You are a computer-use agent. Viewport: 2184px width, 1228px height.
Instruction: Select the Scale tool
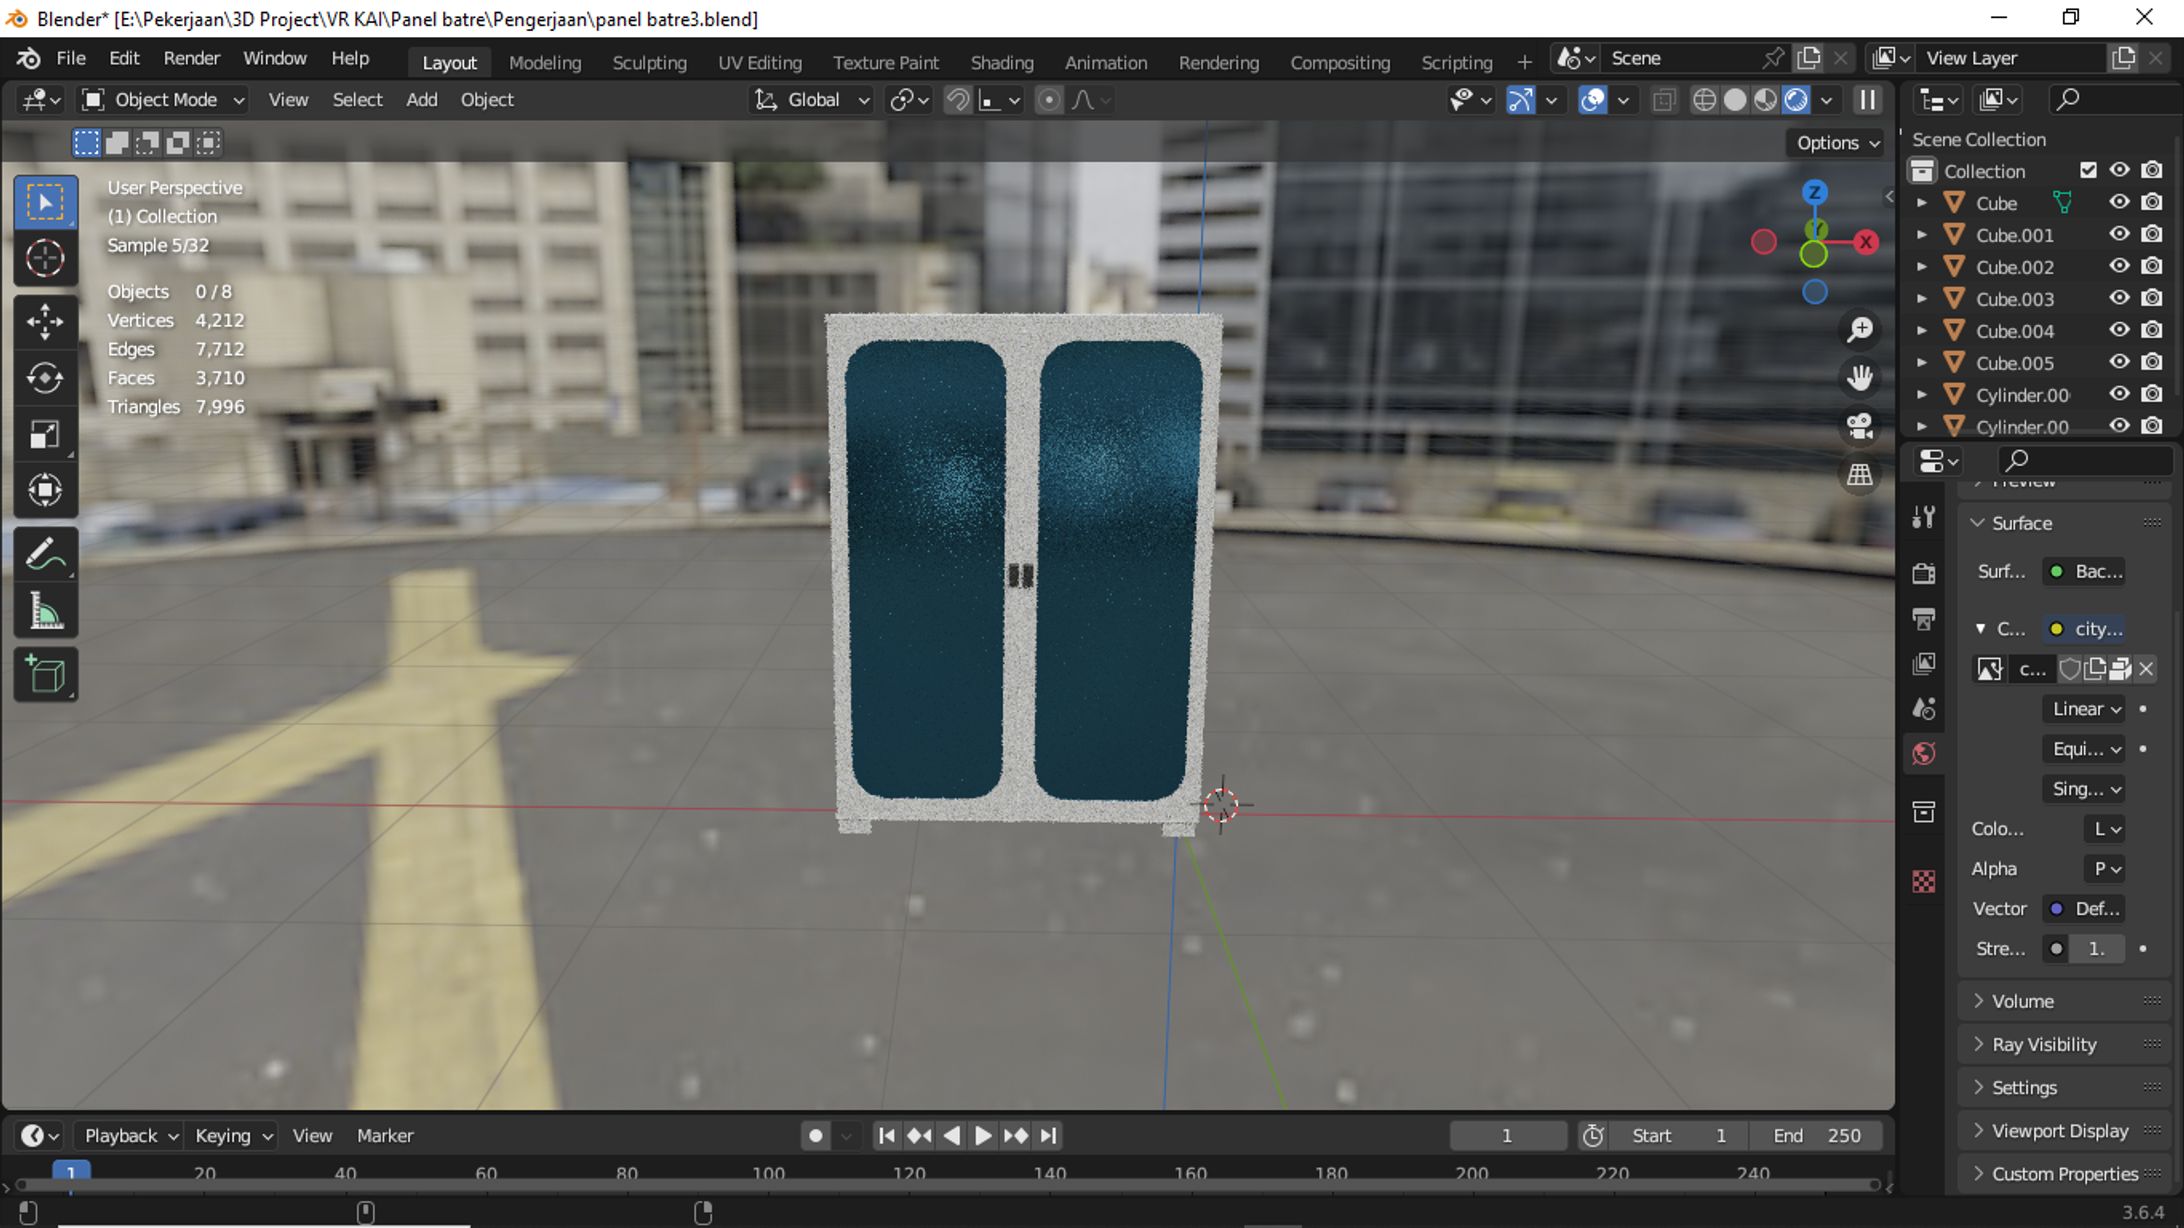point(45,434)
